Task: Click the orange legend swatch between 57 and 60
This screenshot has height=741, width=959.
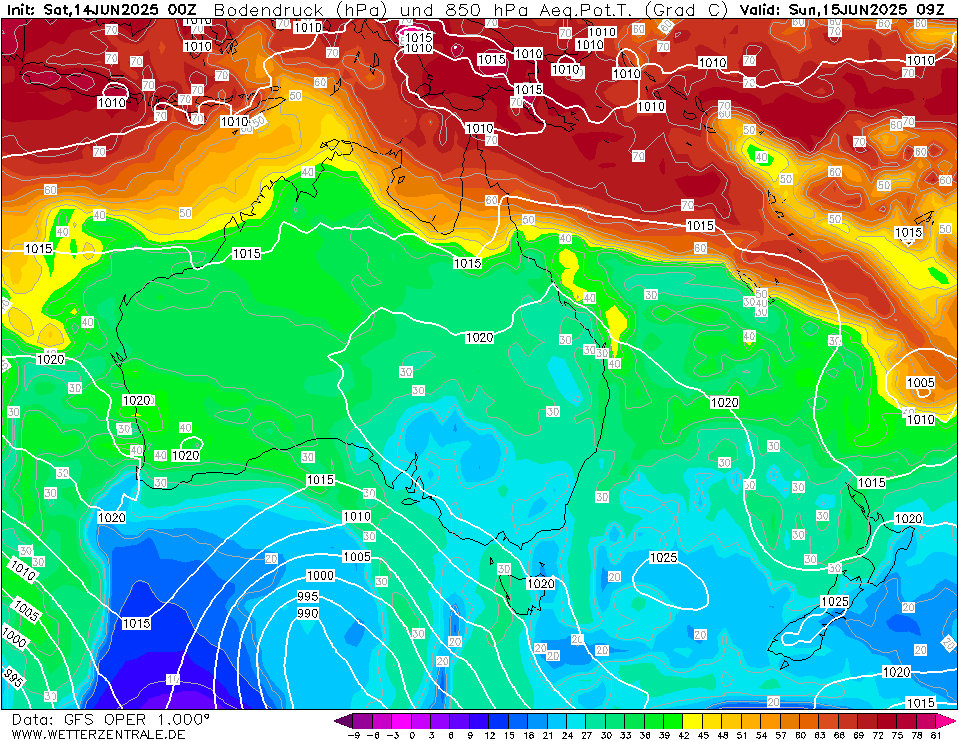Action: click(x=790, y=720)
